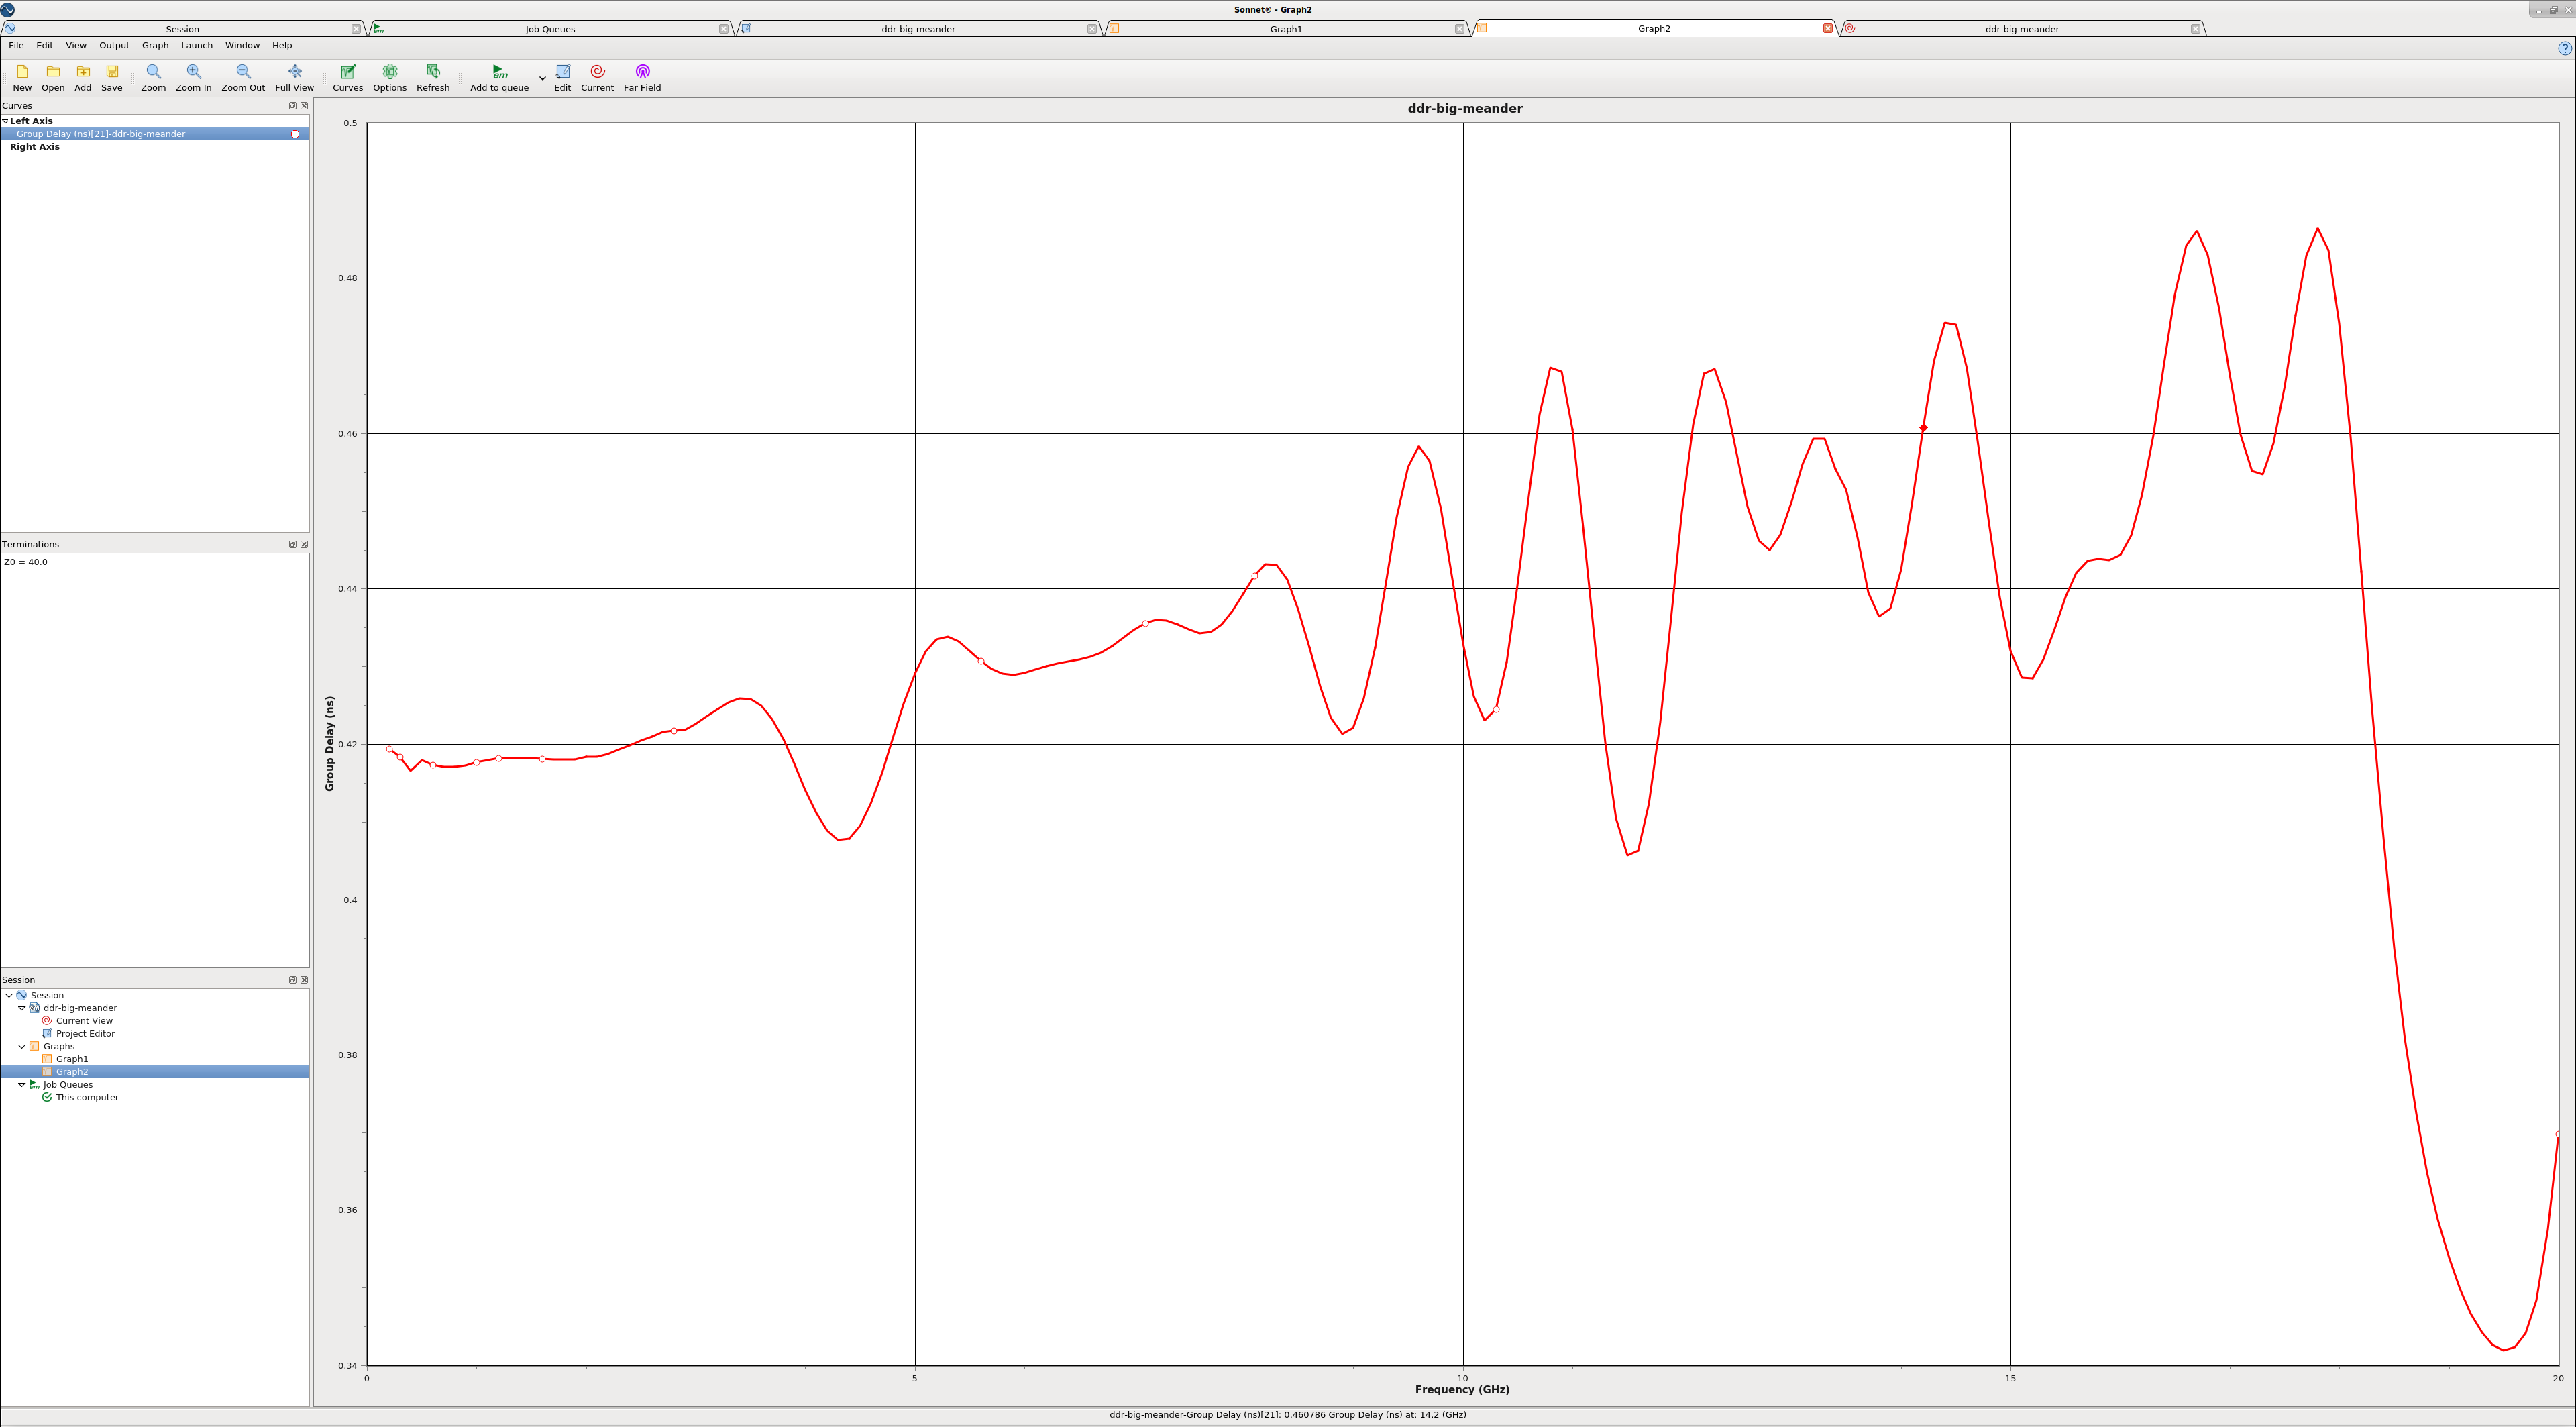Select This computer job queue
Image resolution: width=2576 pixels, height=1427 pixels.
coord(87,1098)
